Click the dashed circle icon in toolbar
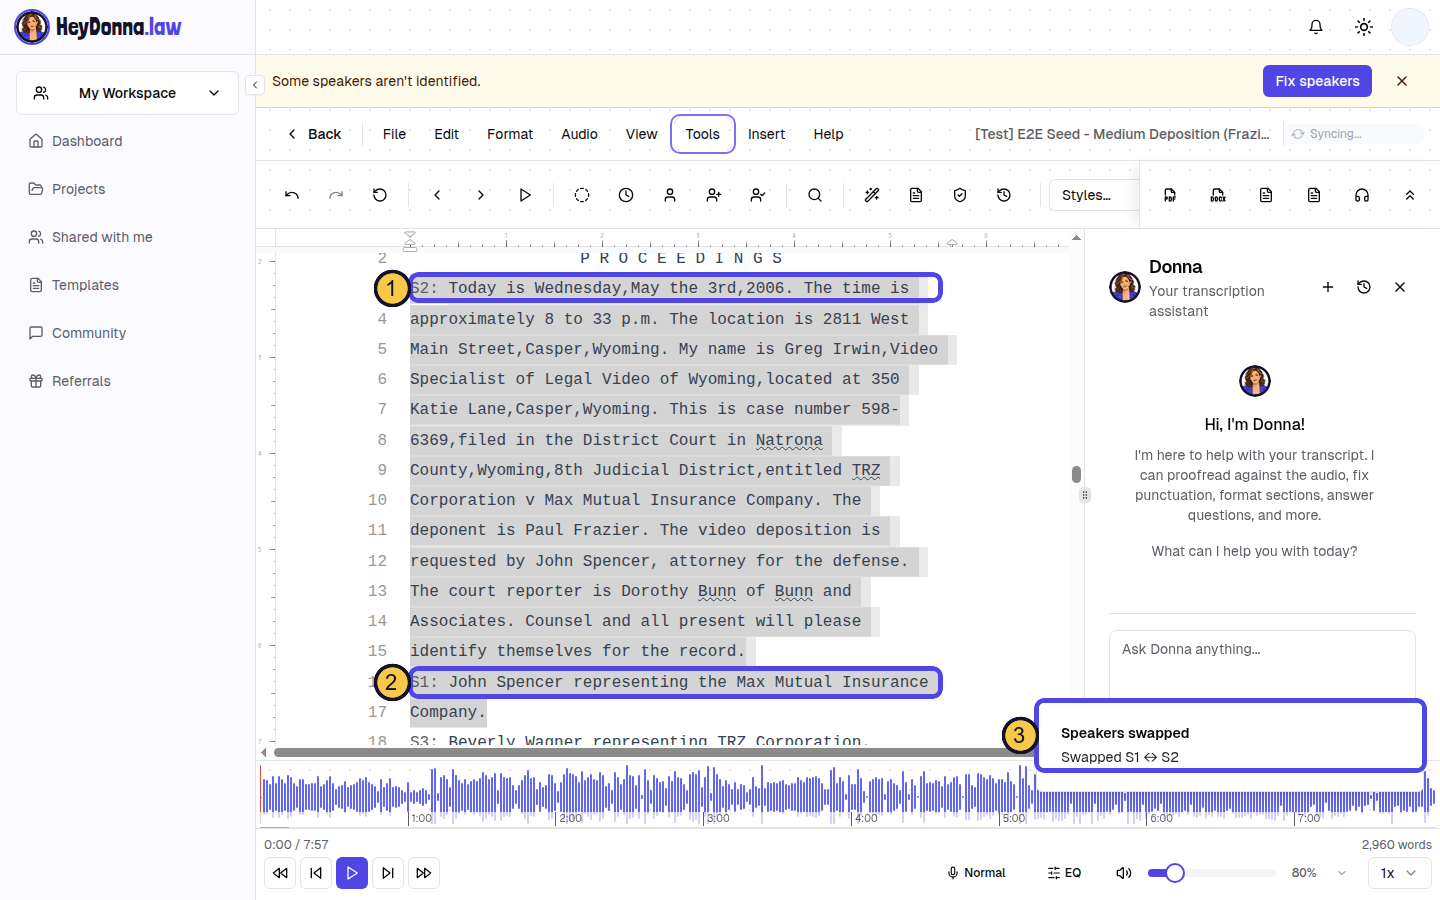 582,195
